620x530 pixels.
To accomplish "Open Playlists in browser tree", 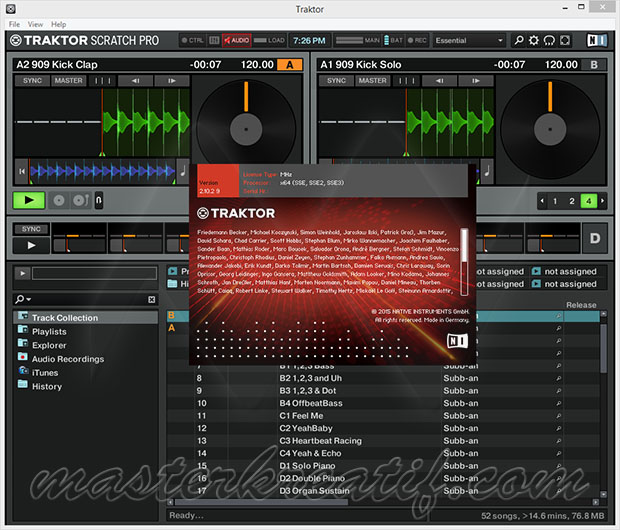I will [49, 332].
